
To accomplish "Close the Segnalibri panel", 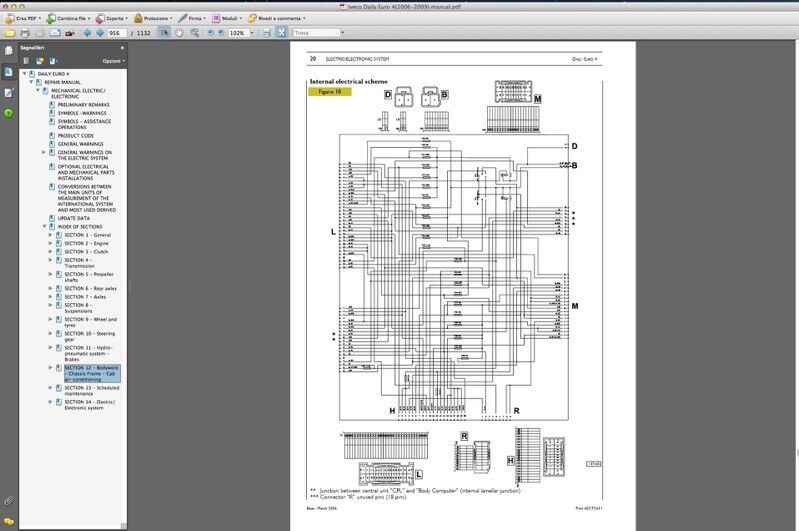I will click(123, 47).
